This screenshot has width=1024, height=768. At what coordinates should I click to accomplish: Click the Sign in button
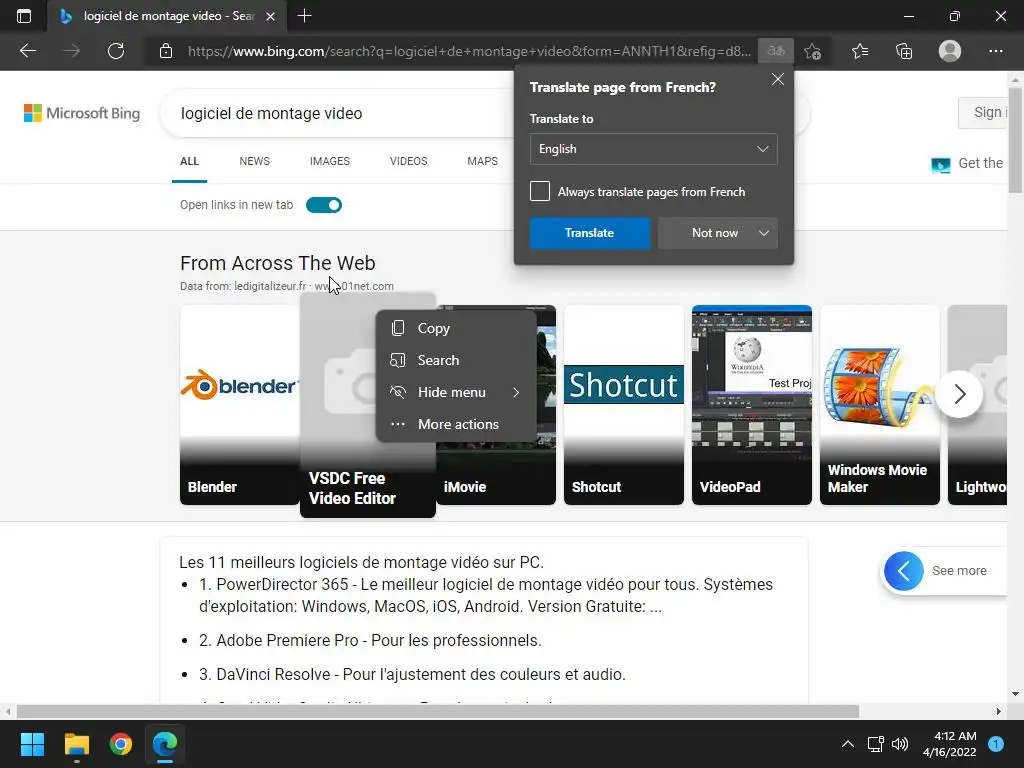[x=983, y=112]
